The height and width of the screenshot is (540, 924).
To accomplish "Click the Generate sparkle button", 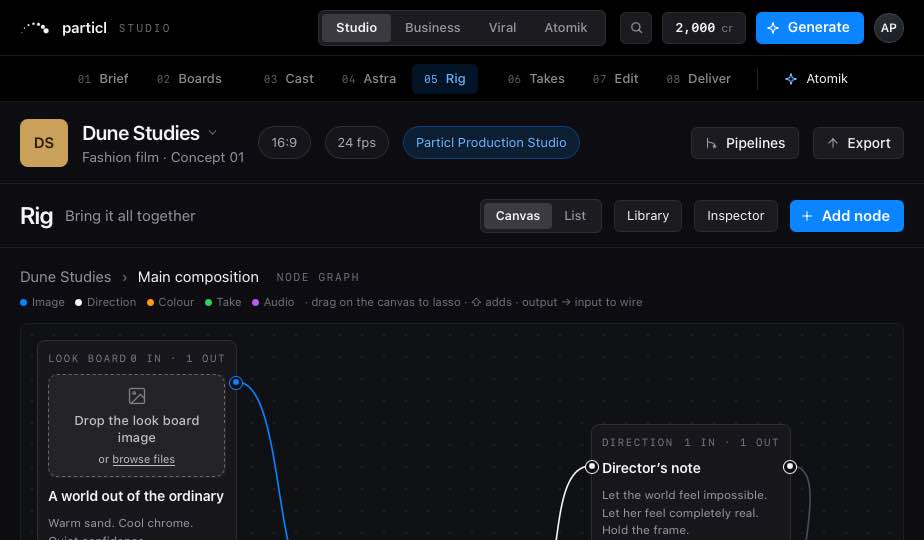I will tap(810, 28).
